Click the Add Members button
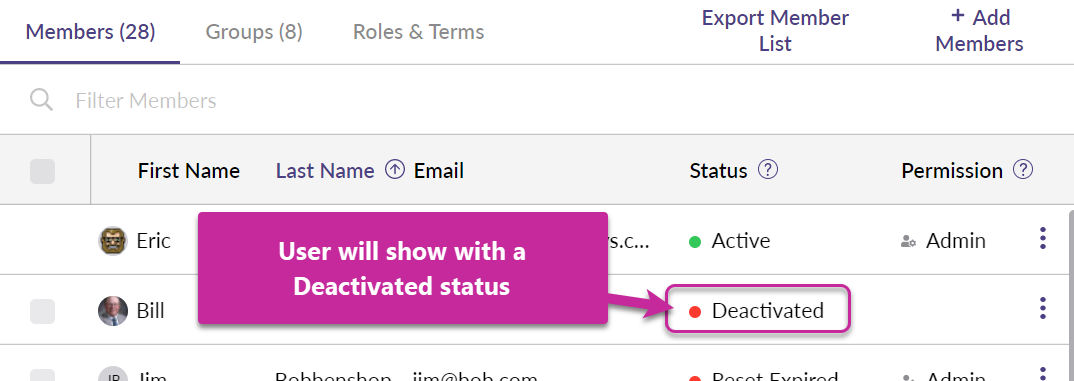The width and height of the screenshot is (1074, 381). [979, 31]
